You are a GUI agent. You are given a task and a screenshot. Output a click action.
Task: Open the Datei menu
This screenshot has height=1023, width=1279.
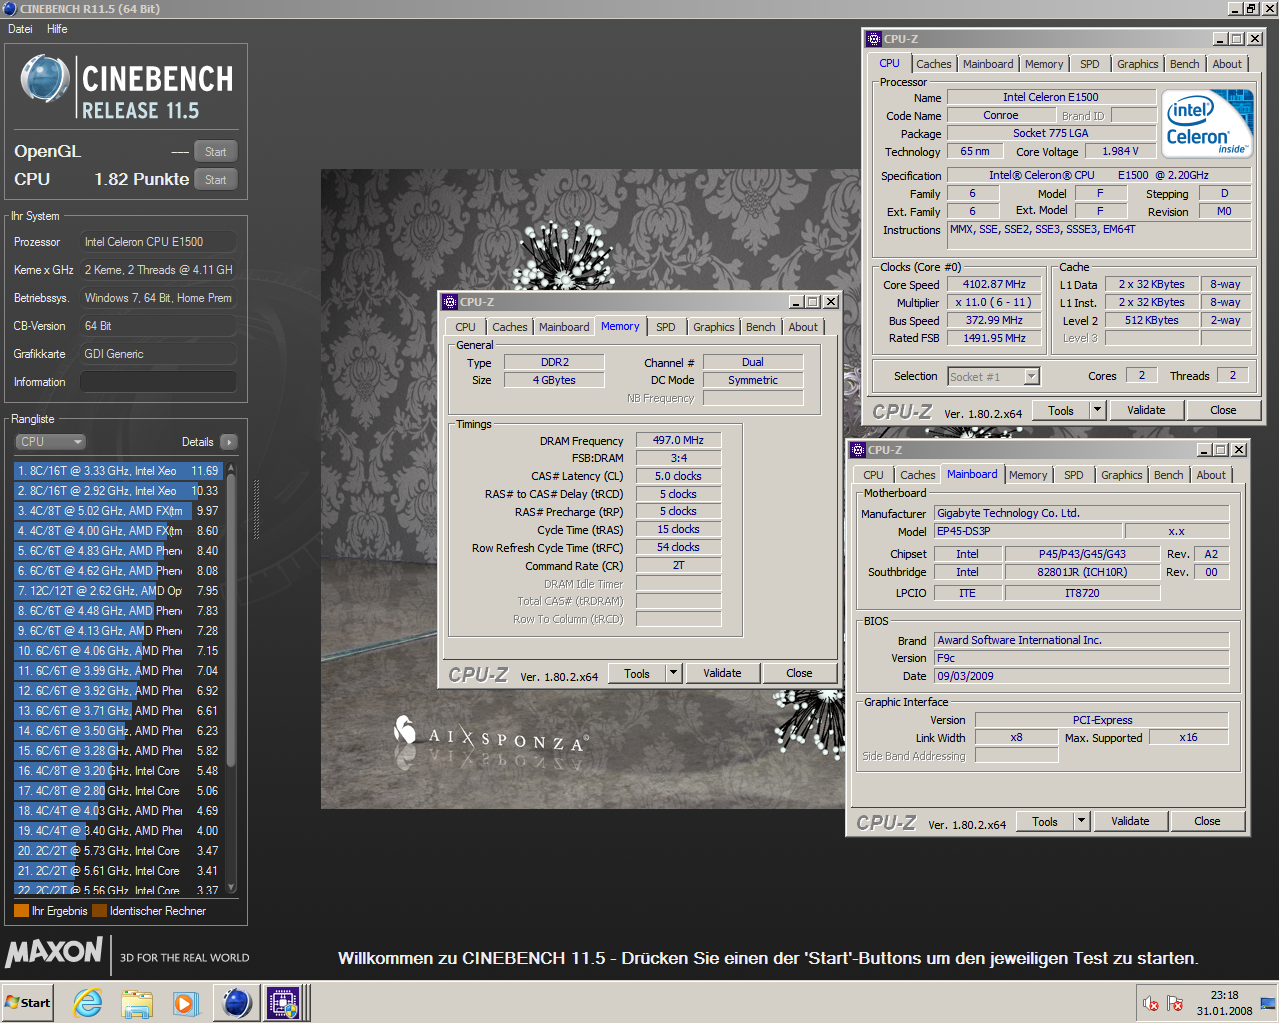tap(20, 29)
